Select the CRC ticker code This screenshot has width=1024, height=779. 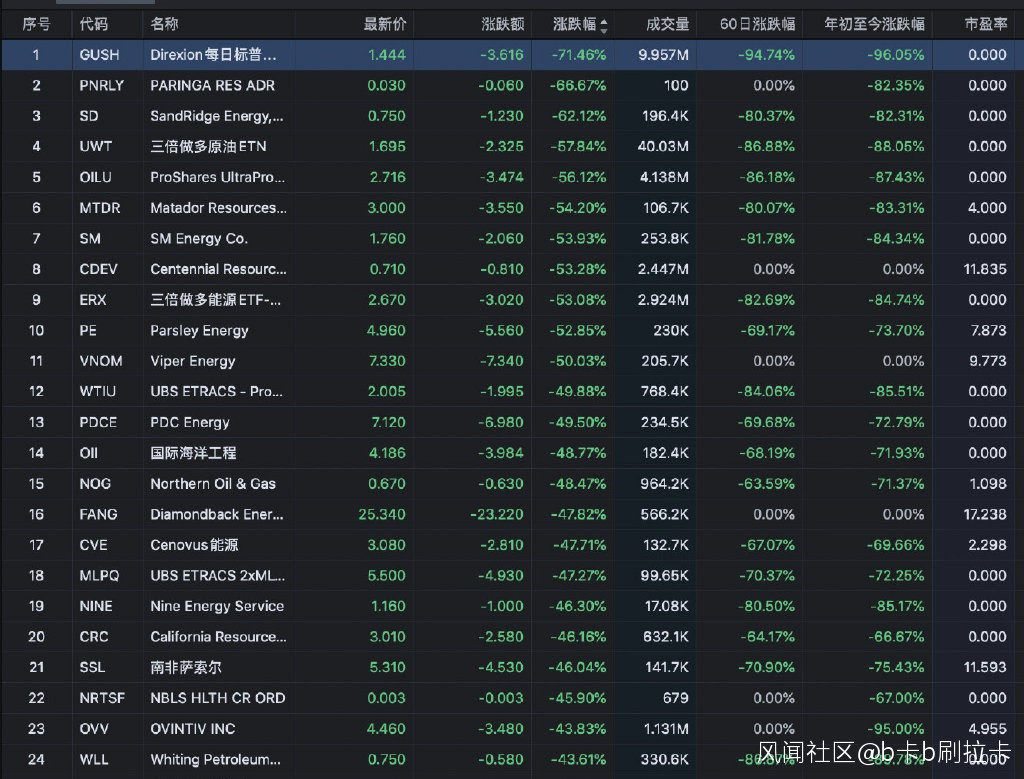[x=94, y=637]
